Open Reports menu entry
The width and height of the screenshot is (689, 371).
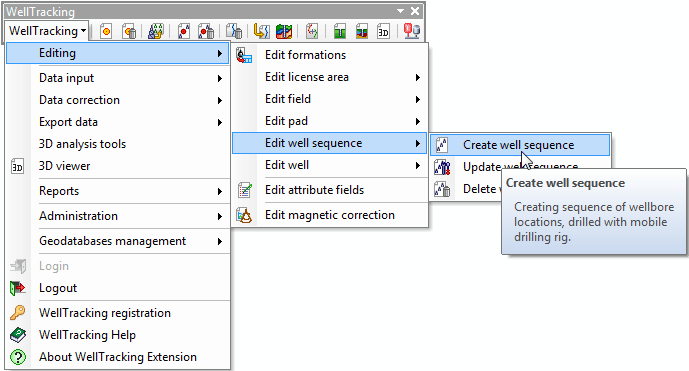tap(118, 191)
